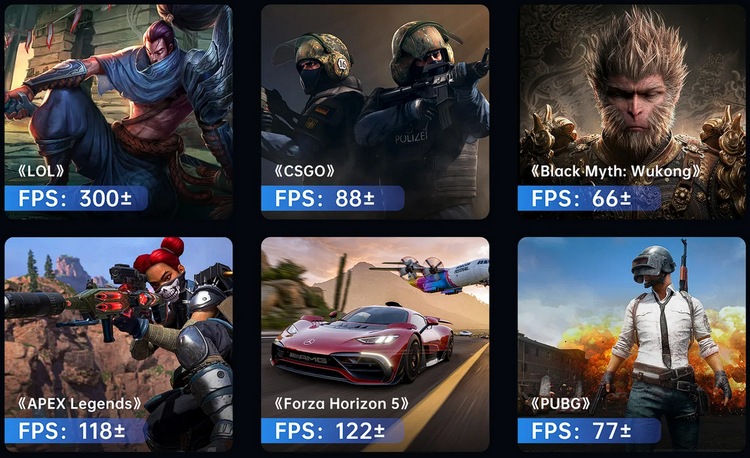
Task: Click the 《LOL》 title label
Action: 41,171
